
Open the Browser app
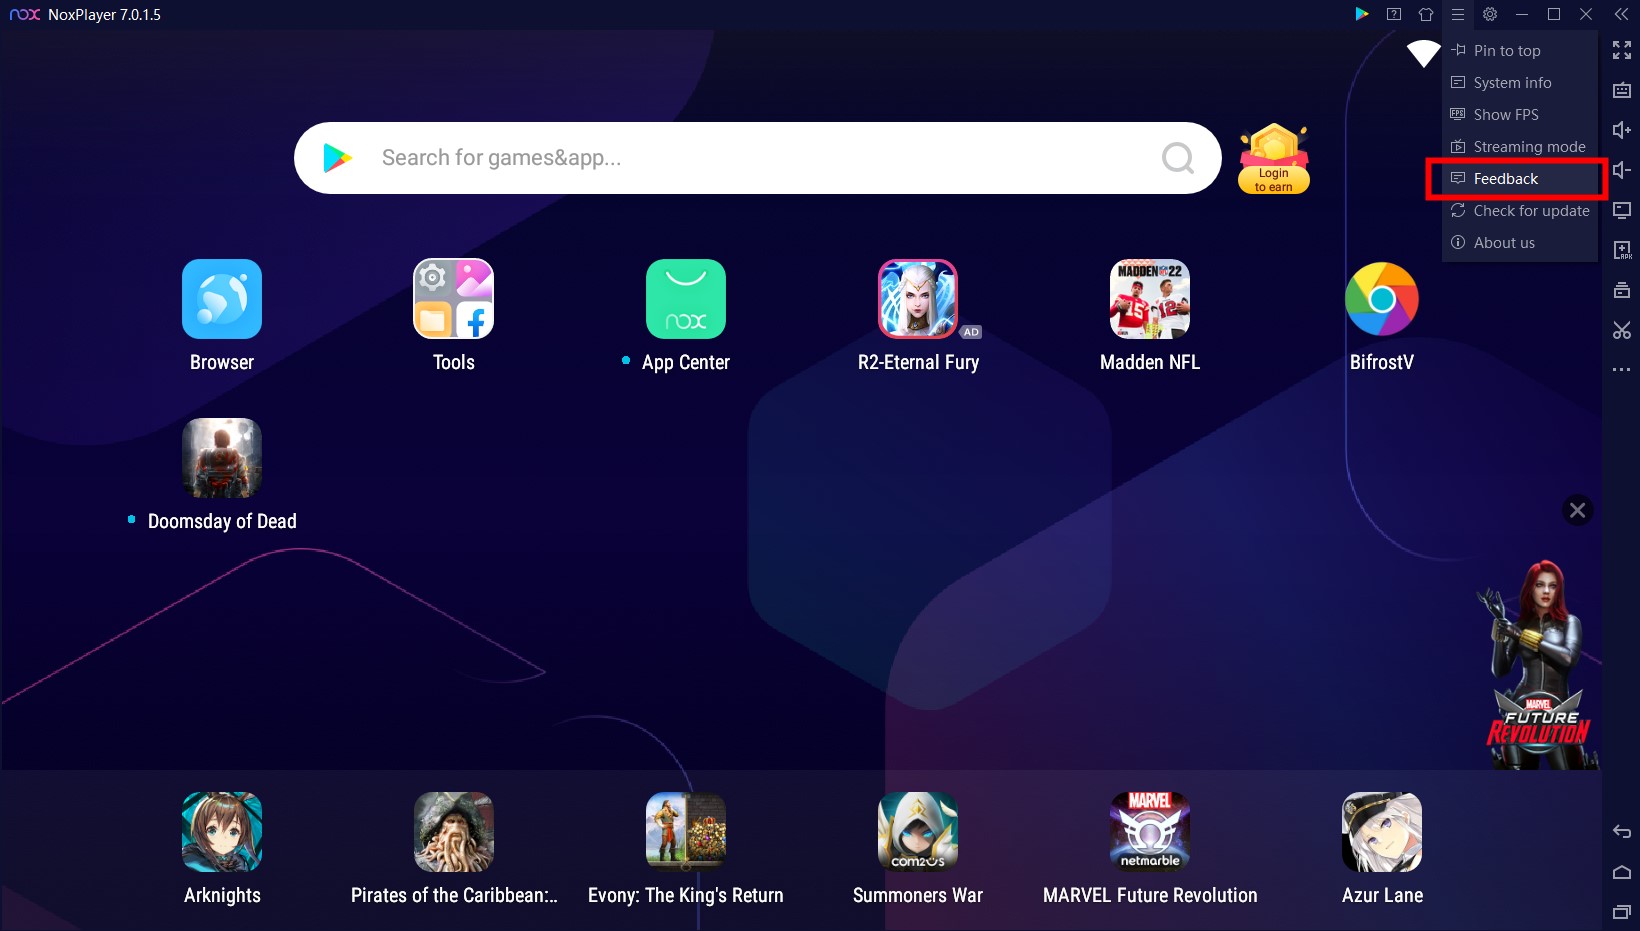[222, 299]
